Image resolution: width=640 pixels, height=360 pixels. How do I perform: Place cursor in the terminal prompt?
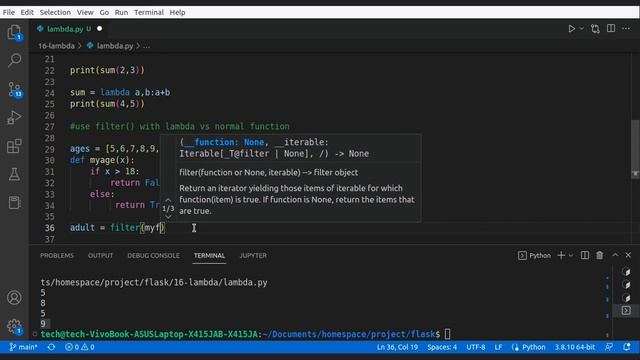(x=448, y=334)
